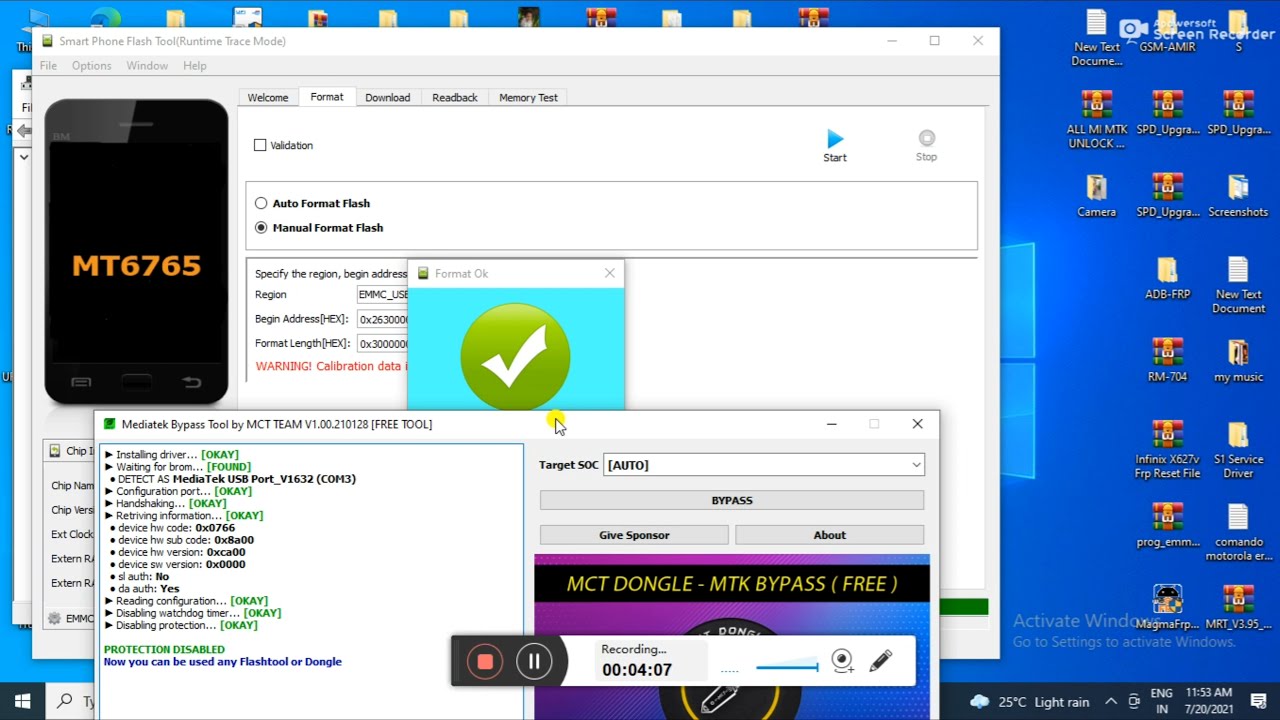Open the Windows Start menu
The width and height of the screenshot is (1280, 720).
22,701
